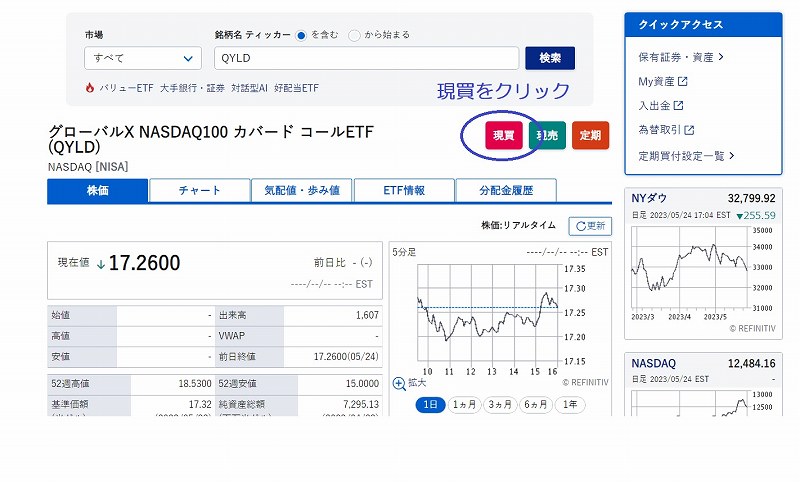Click the 前日終値 value 17.2600(05/24)

pyautogui.click(x=346, y=357)
